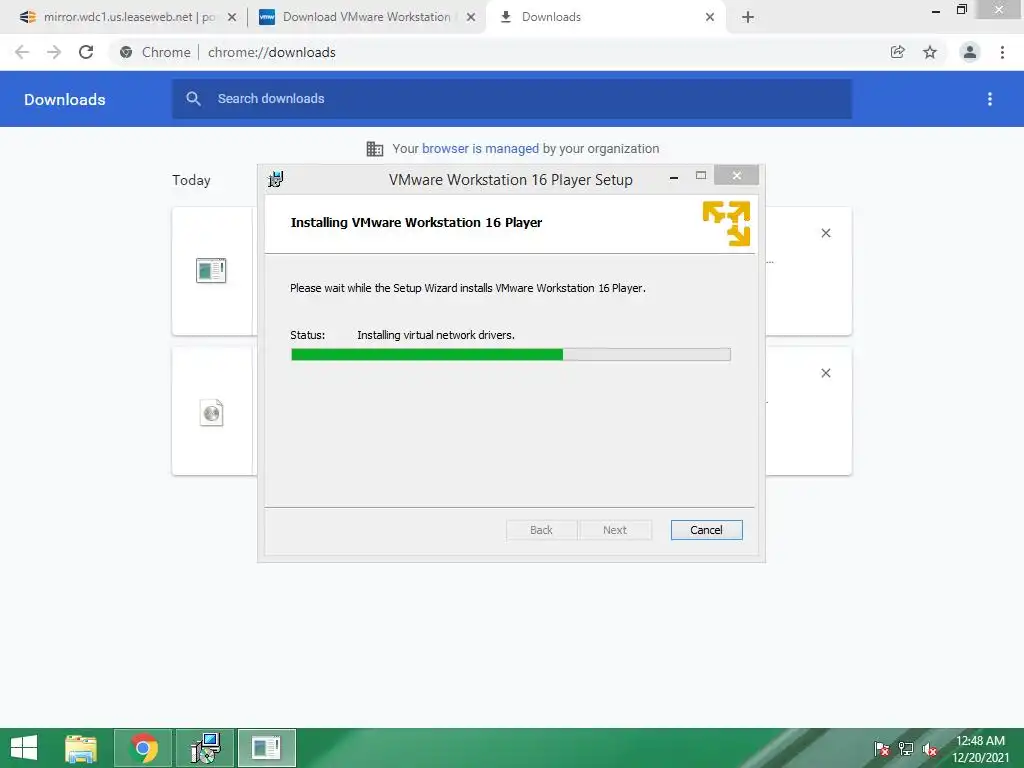
Task: Click the muted volume tray icon
Action: point(930,749)
